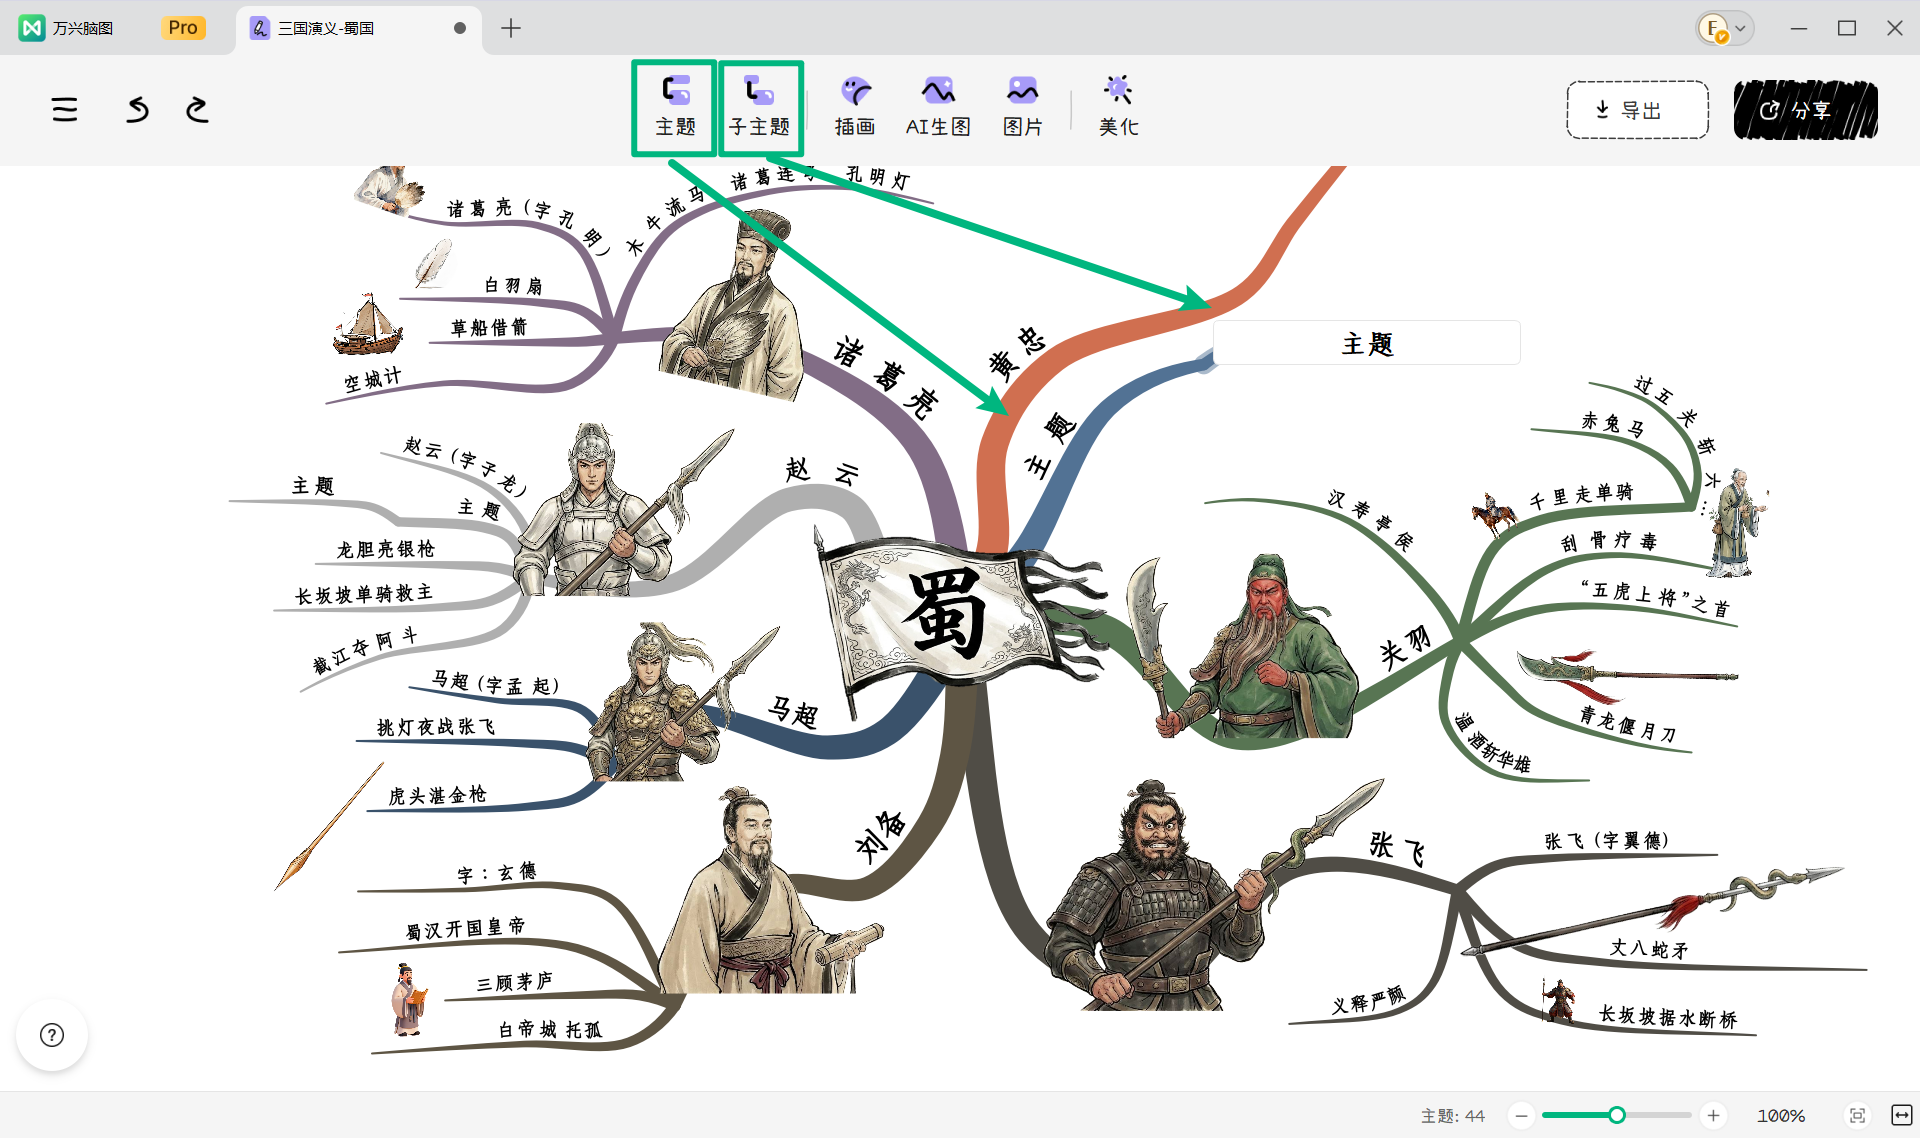This screenshot has height=1138, width=1920.
Task: Open the AI生图 image generator
Action: [x=938, y=106]
